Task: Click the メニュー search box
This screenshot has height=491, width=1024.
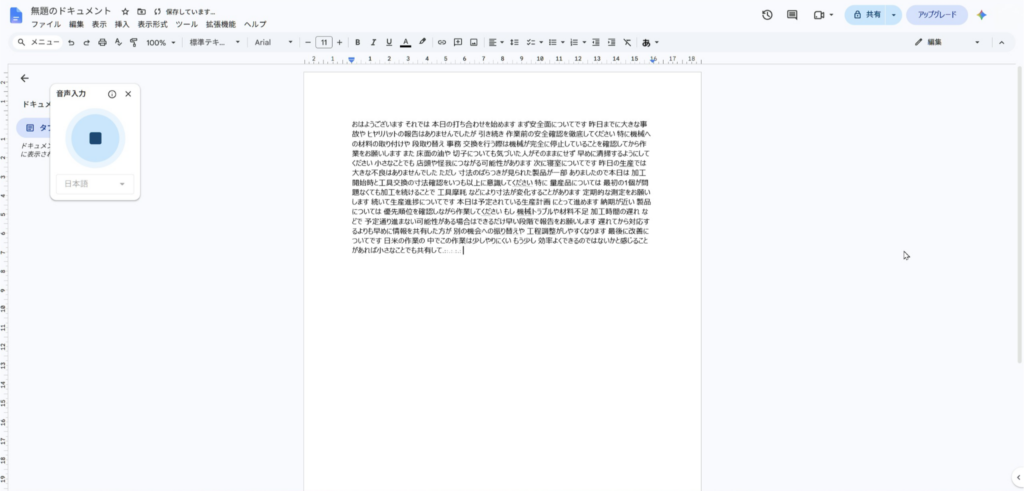Action: coord(39,42)
